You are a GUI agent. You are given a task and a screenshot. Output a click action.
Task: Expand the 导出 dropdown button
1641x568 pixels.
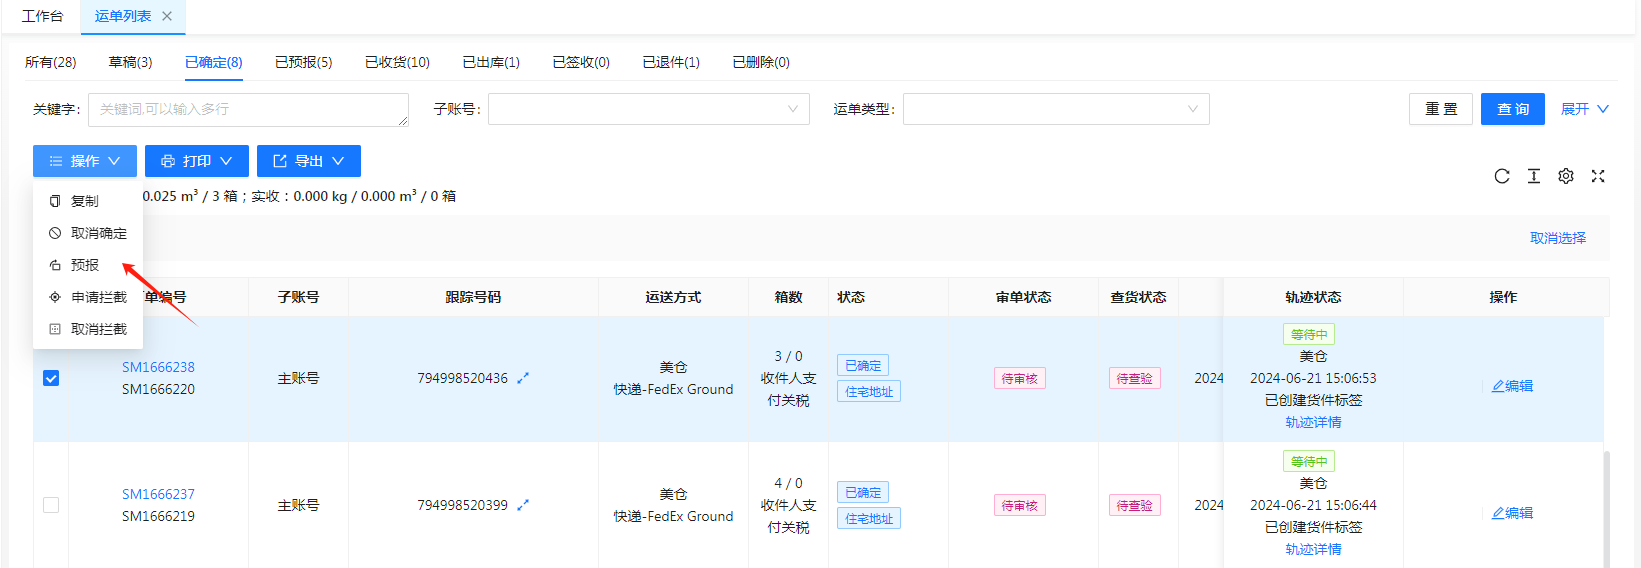pyautogui.click(x=308, y=161)
